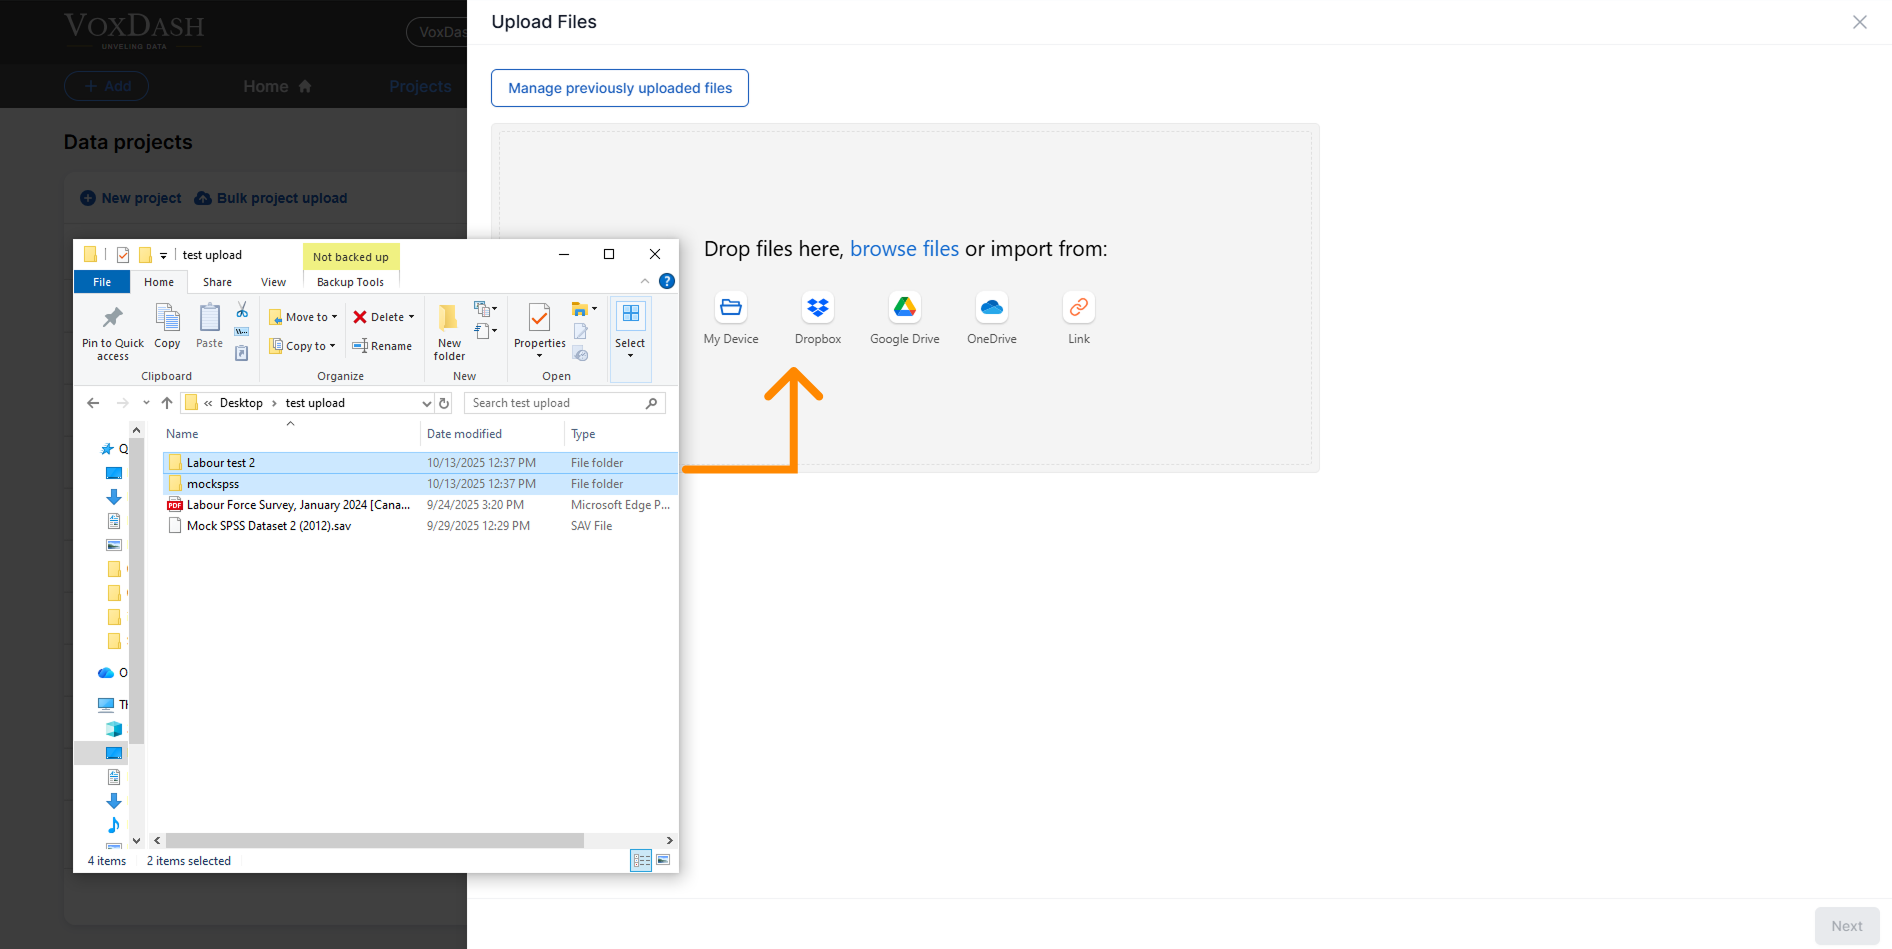The image size is (1892, 949).
Task: Switch to the Home ribbon tab
Action: click(x=159, y=282)
